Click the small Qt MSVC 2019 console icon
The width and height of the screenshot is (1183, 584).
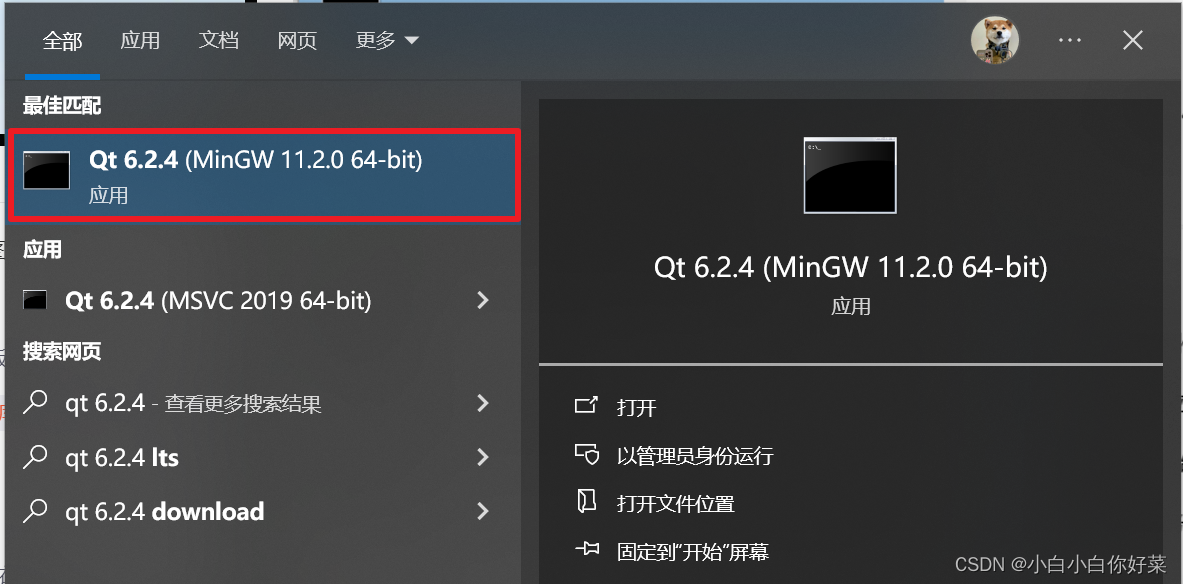pos(35,300)
